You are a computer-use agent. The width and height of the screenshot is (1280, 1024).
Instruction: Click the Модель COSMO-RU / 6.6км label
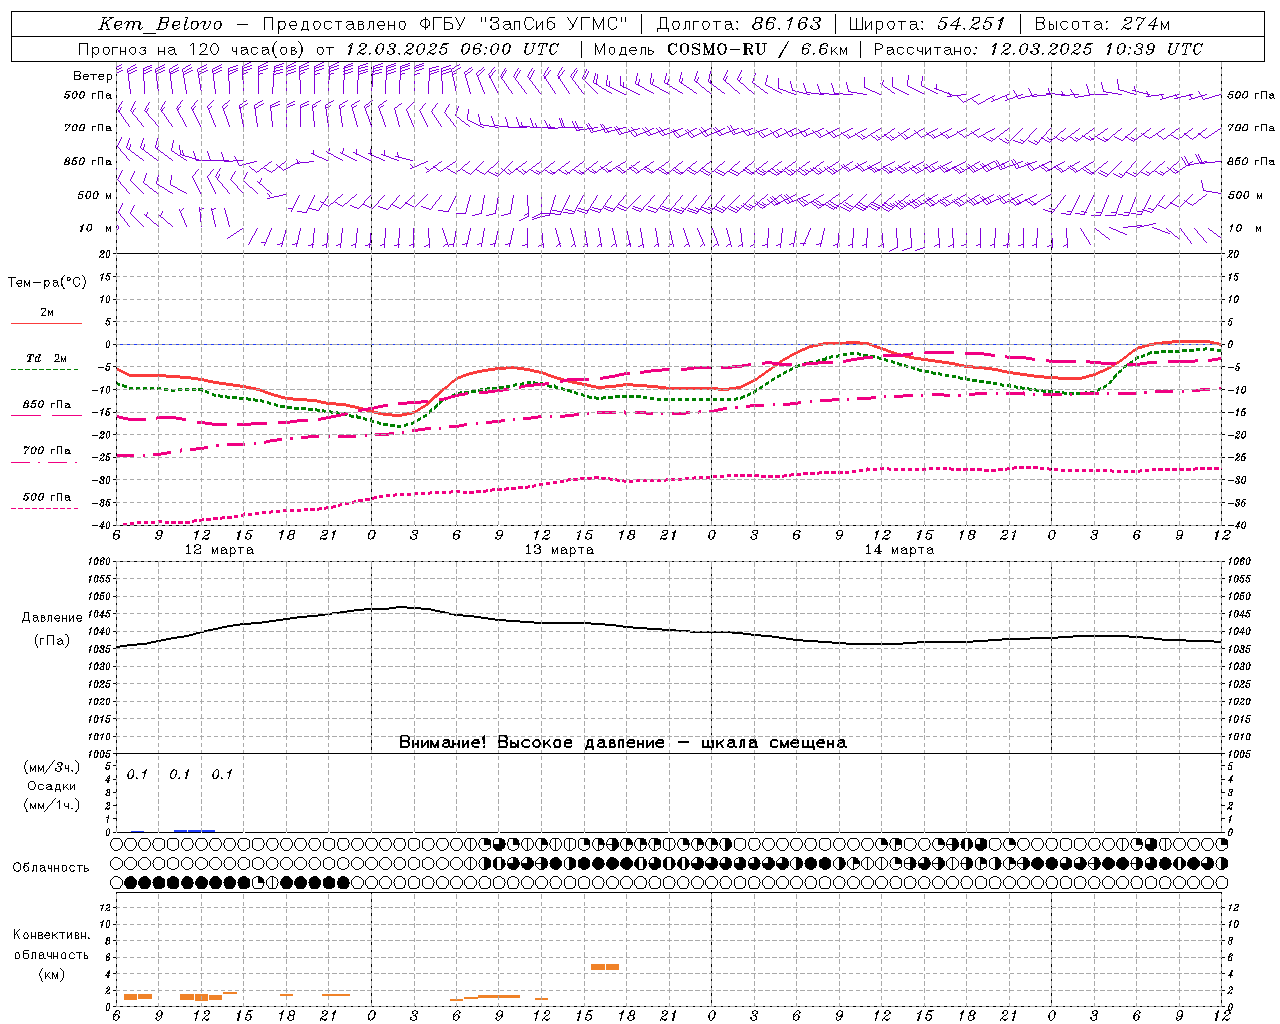(720, 49)
